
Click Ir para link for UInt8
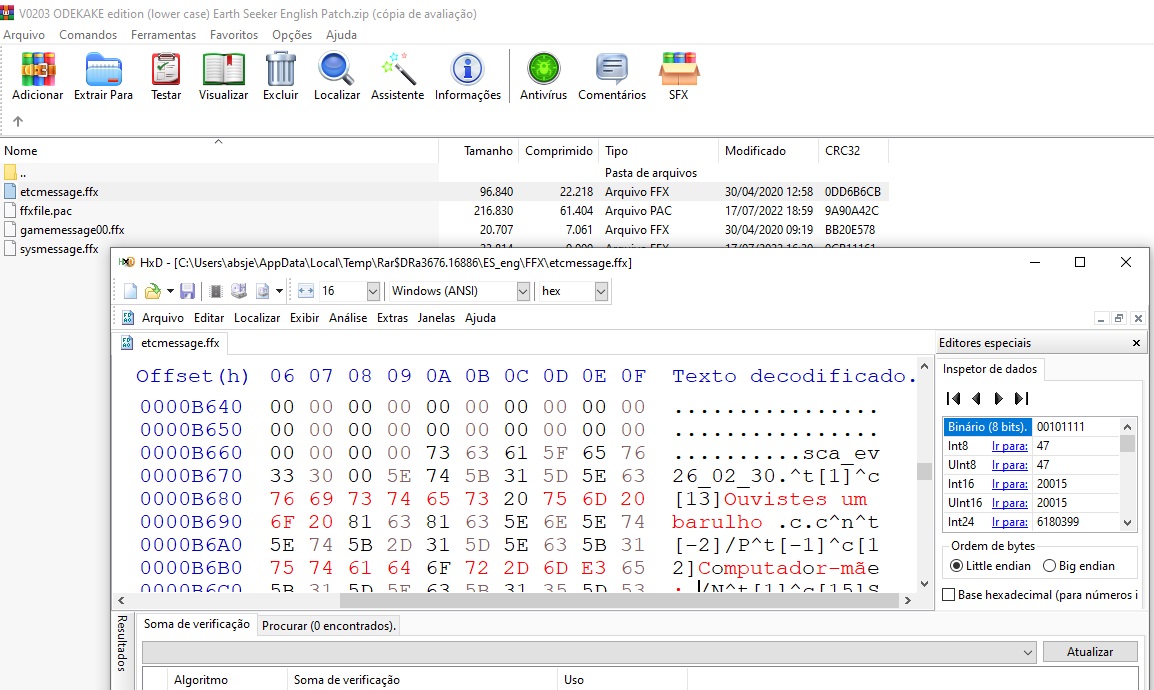1010,465
